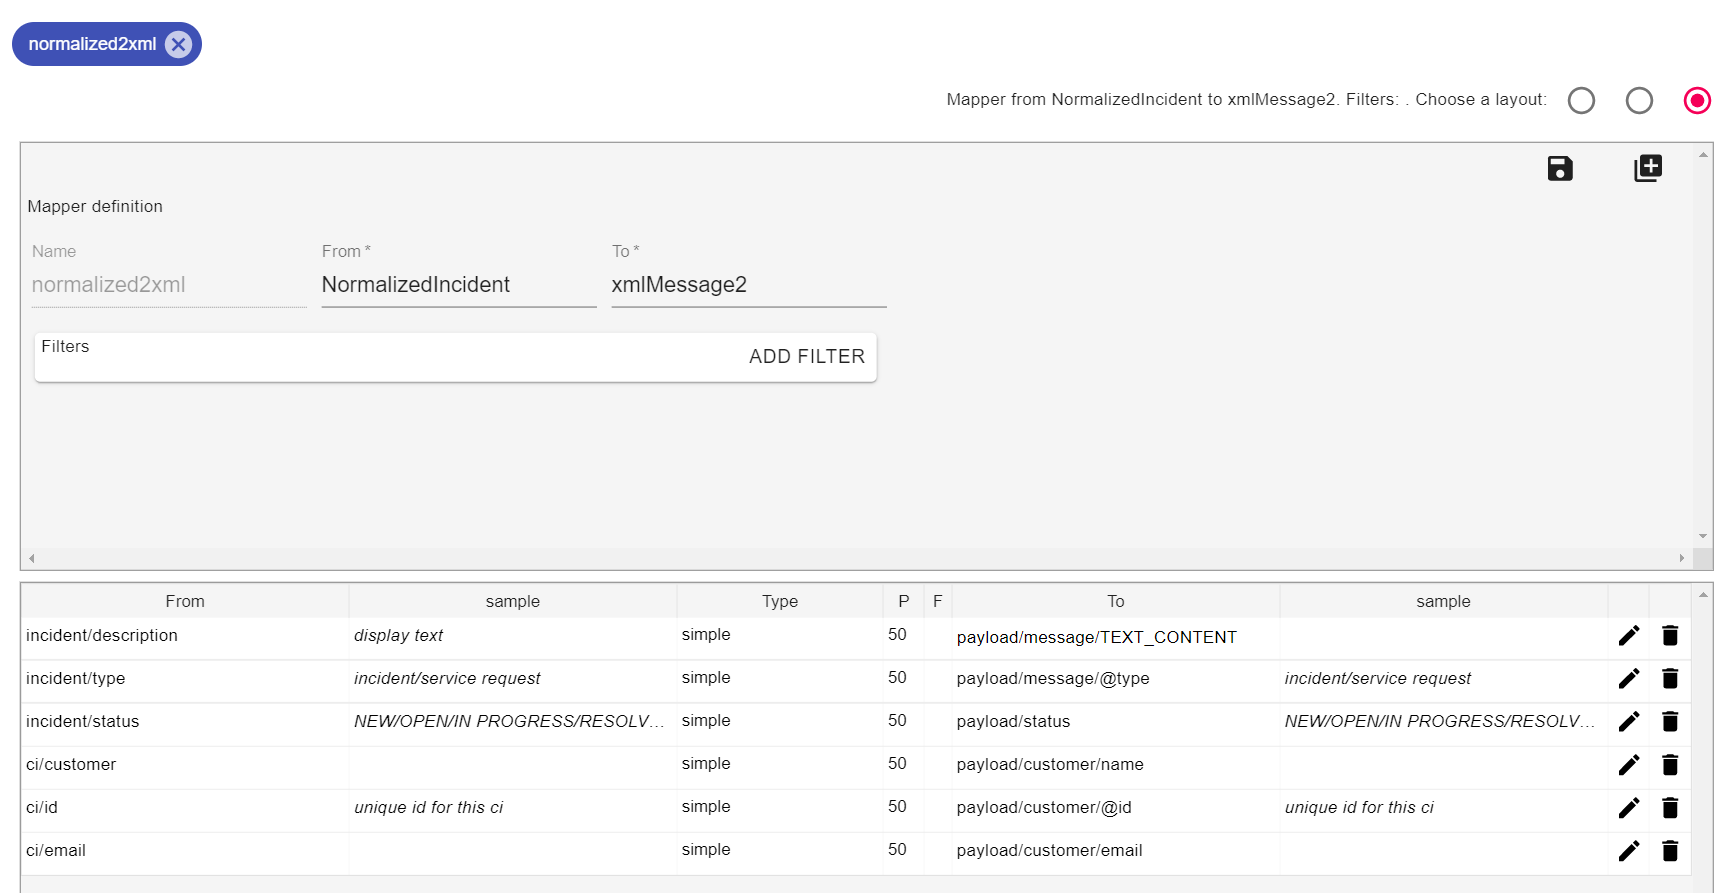The width and height of the screenshot is (1730, 893).
Task: Click the add new mapping icon
Action: (1647, 168)
